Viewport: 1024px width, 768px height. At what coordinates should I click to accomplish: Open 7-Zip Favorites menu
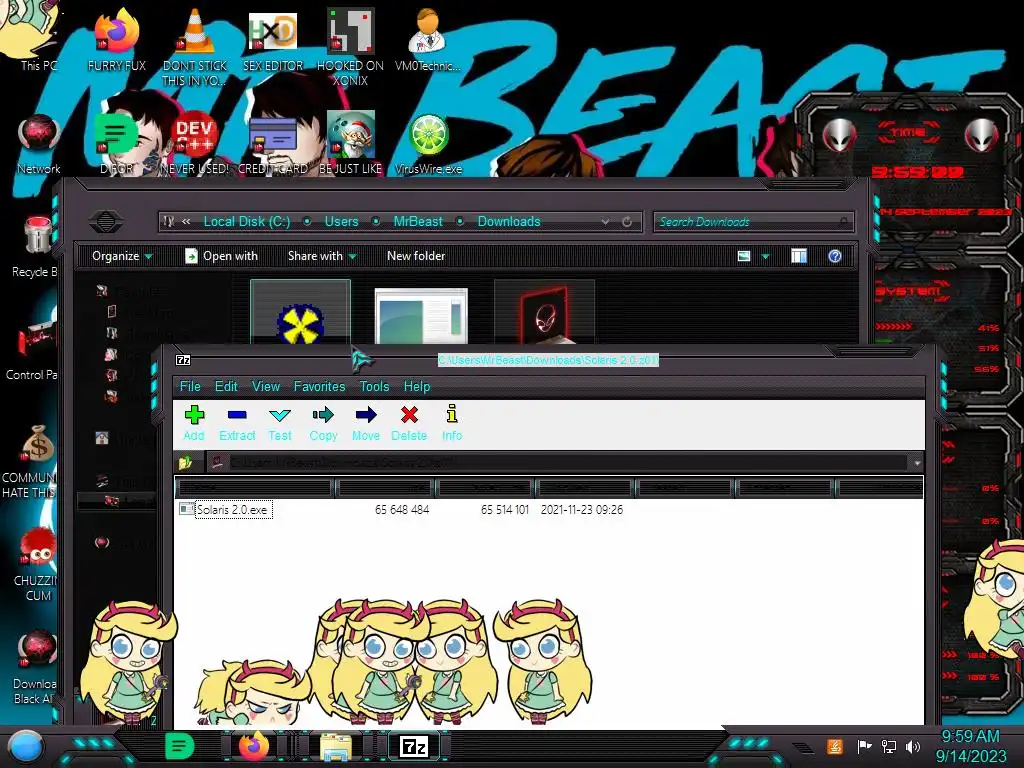click(319, 386)
